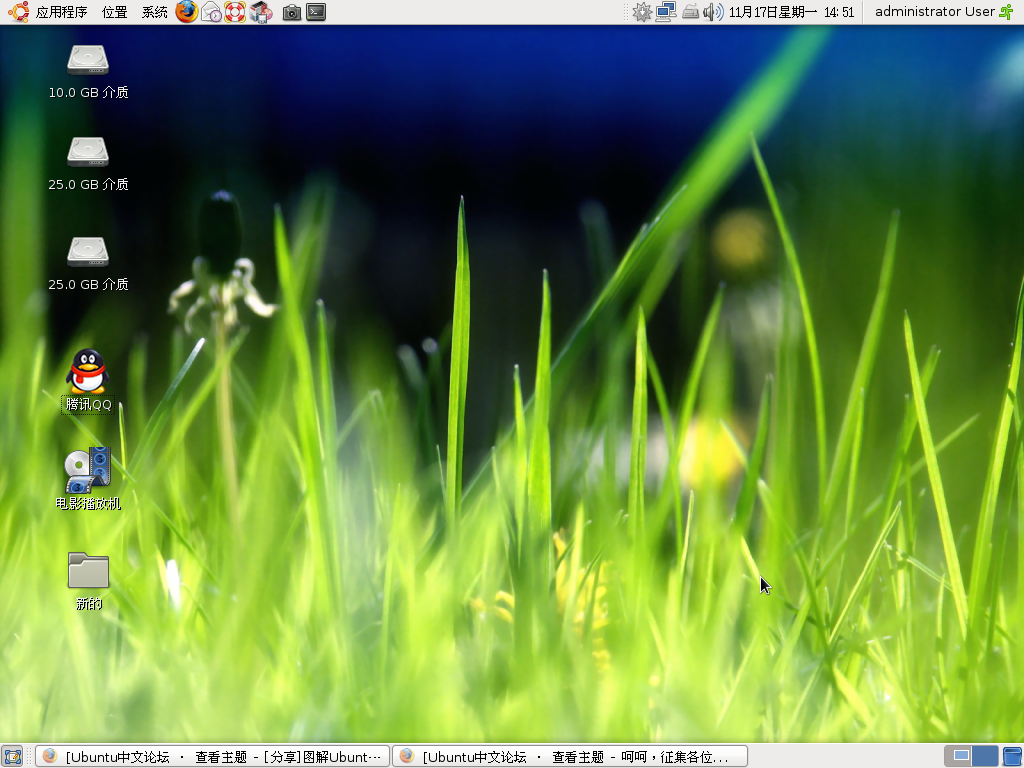Open the network monitor tray icon
This screenshot has width=1024, height=768.
pyautogui.click(x=665, y=12)
